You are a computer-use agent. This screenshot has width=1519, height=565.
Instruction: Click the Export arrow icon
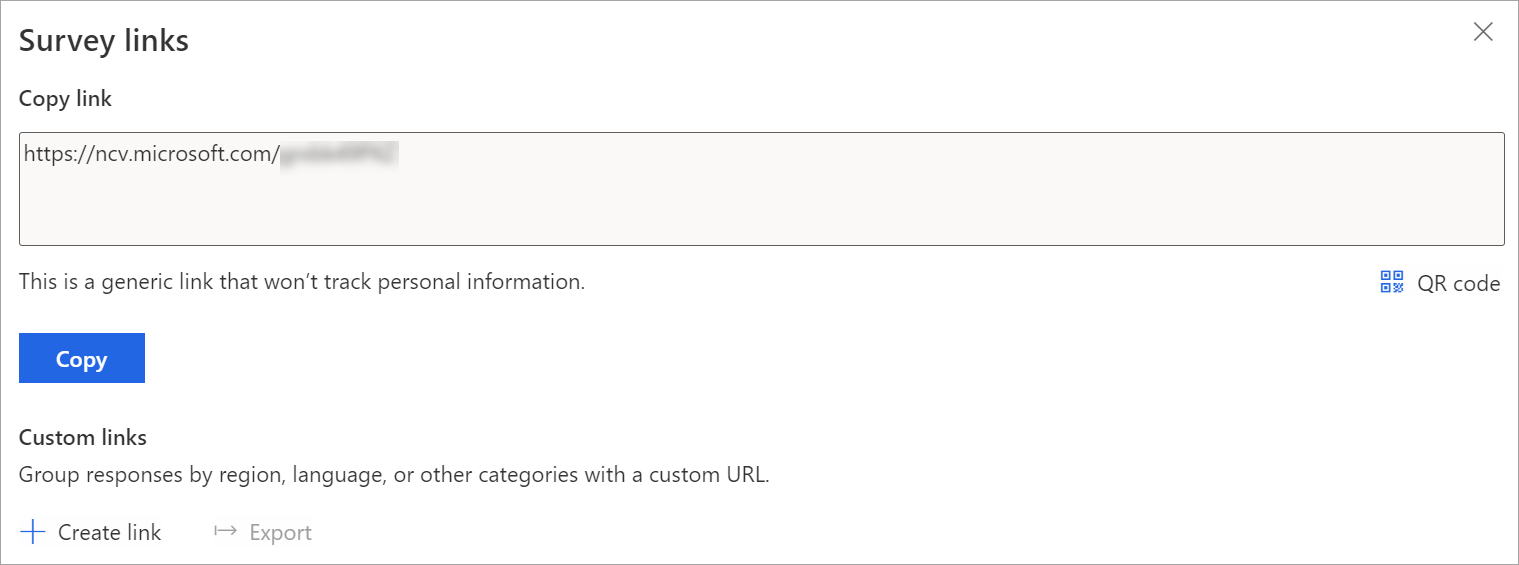[x=225, y=532]
